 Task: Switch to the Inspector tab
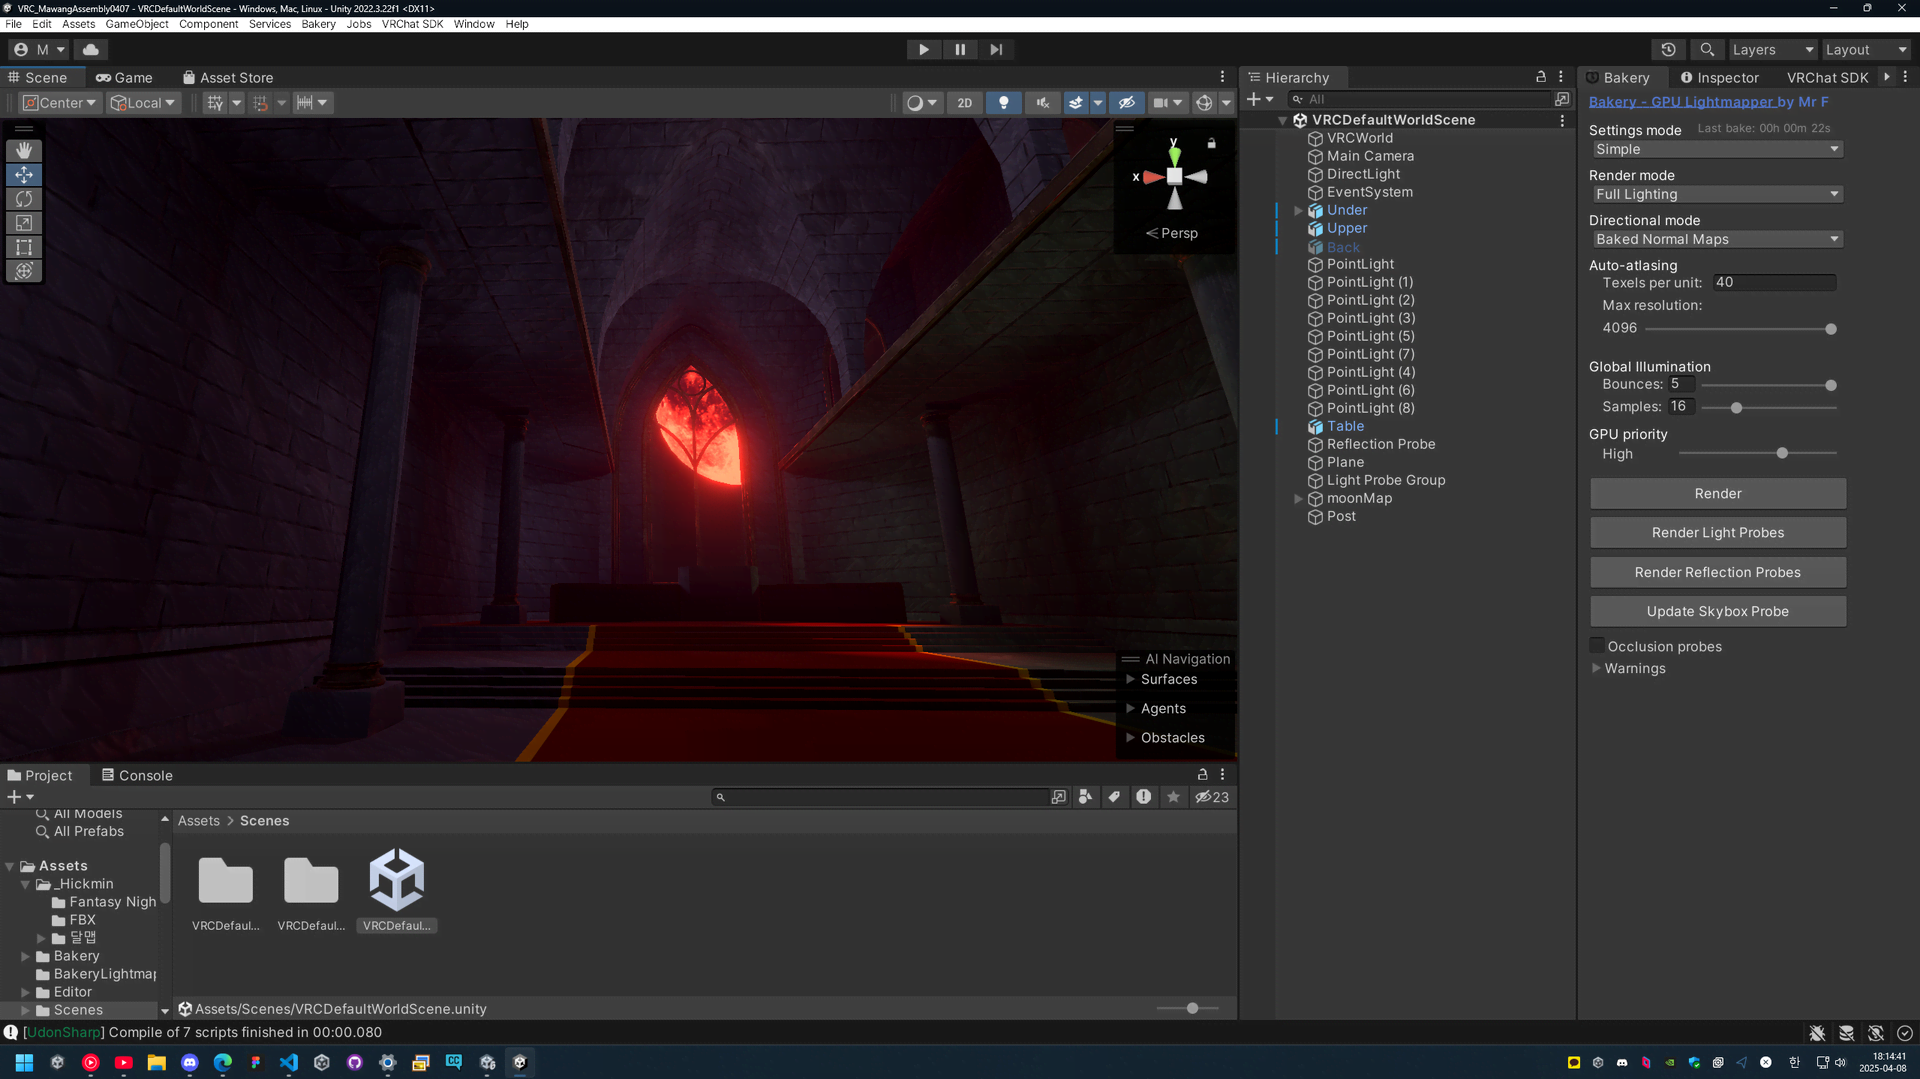(1719, 77)
